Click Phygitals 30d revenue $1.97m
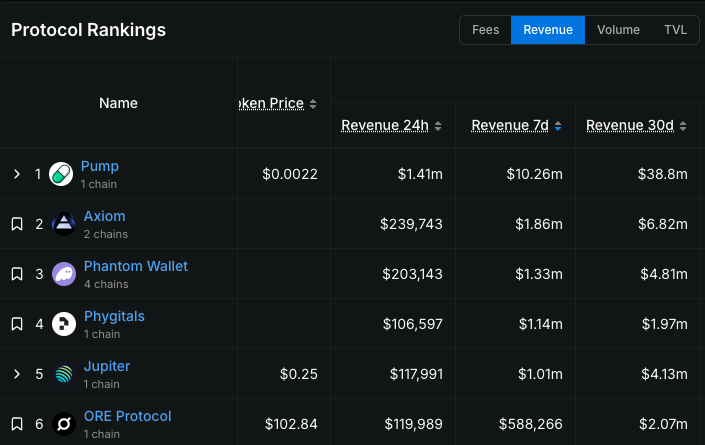 coord(665,324)
